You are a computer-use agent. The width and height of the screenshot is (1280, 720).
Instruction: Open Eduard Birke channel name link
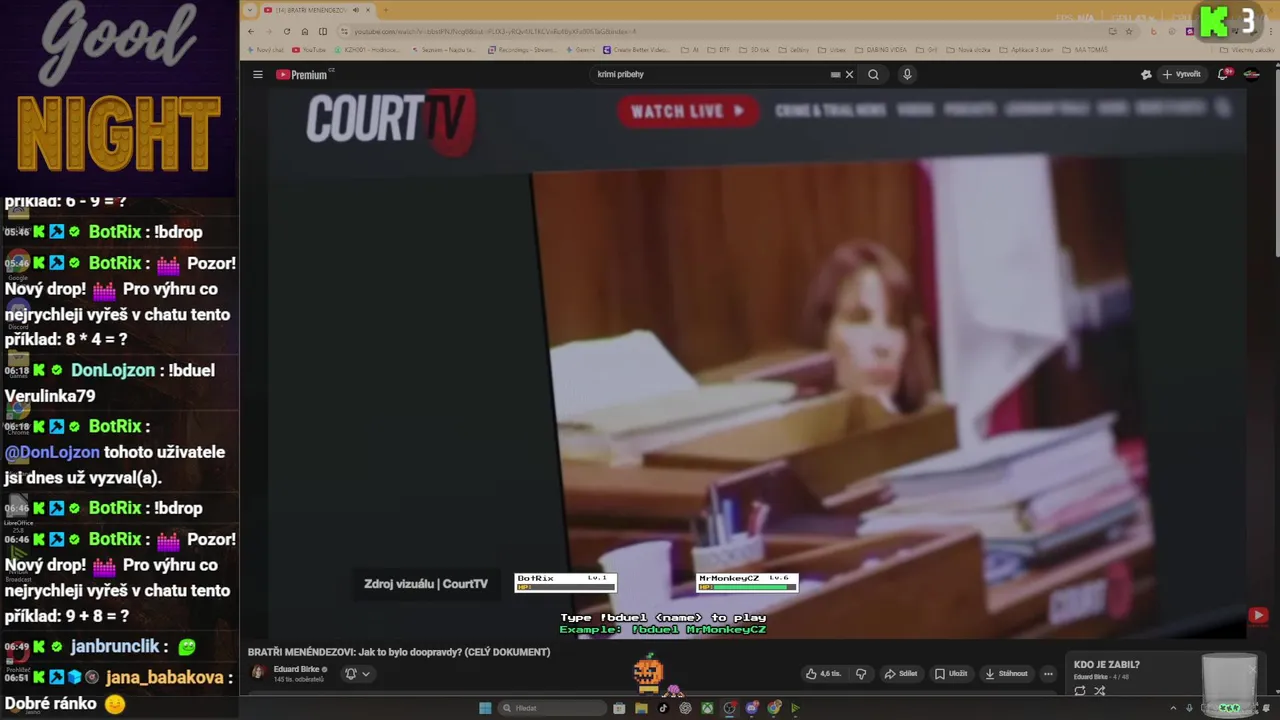tap(296, 670)
